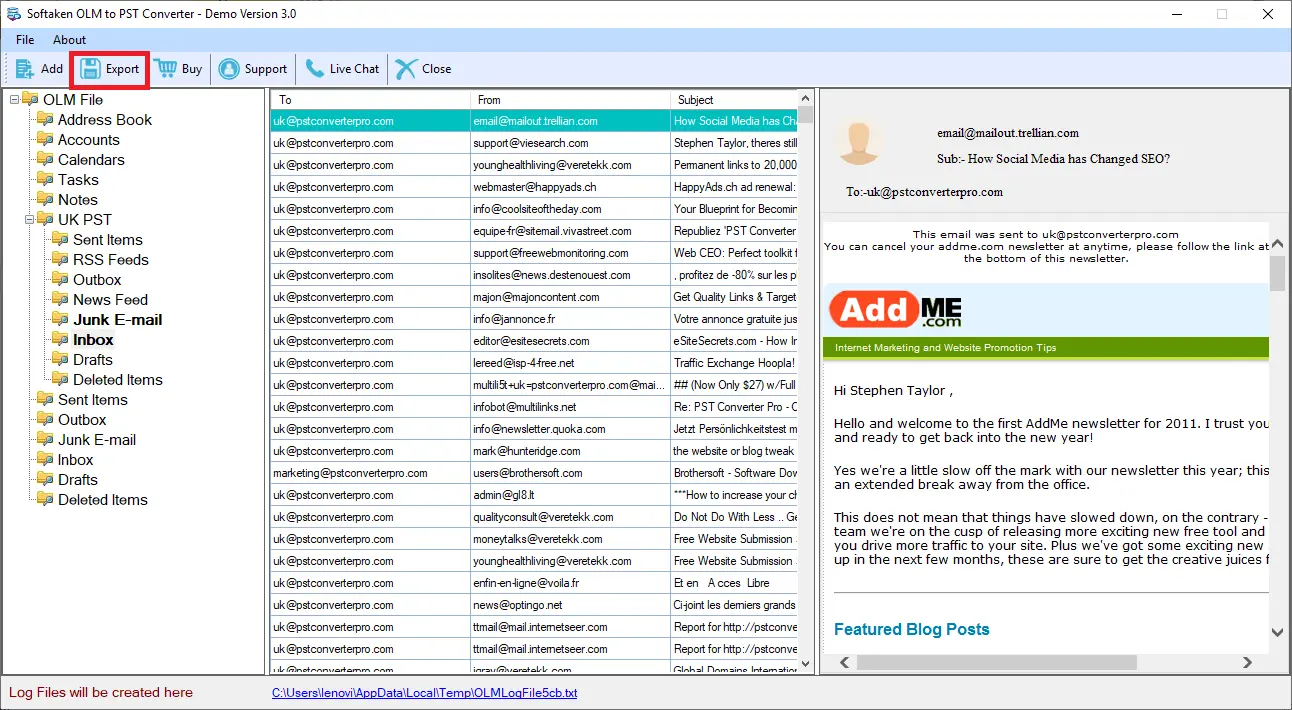This screenshot has height=710, width=1292.
Task: Select the email from info@coolsiteoftheday.com
Action: coord(534,209)
